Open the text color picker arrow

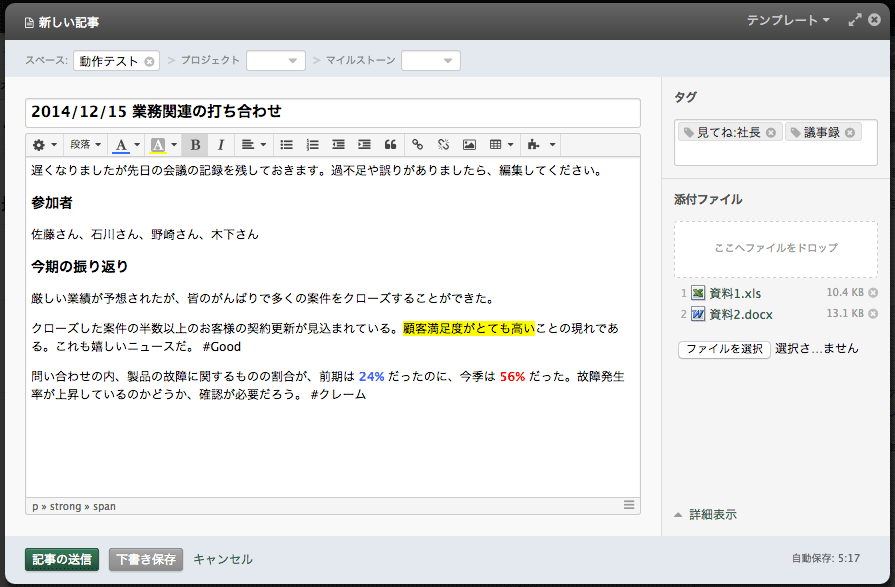click(137, 145)
